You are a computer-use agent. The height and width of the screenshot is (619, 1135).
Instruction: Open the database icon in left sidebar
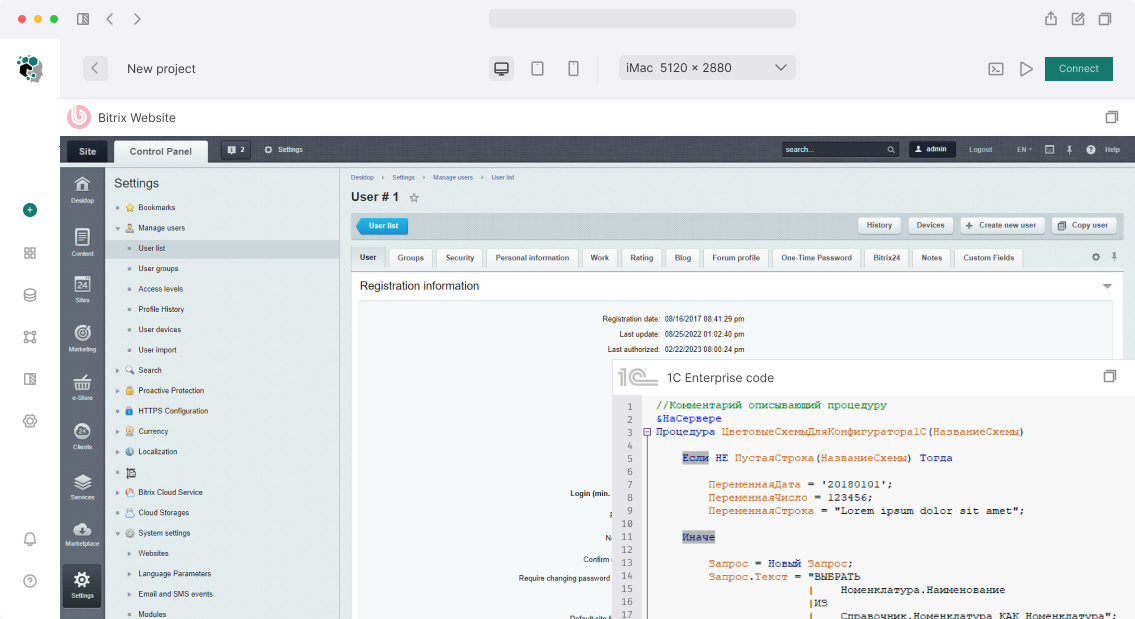30,295
